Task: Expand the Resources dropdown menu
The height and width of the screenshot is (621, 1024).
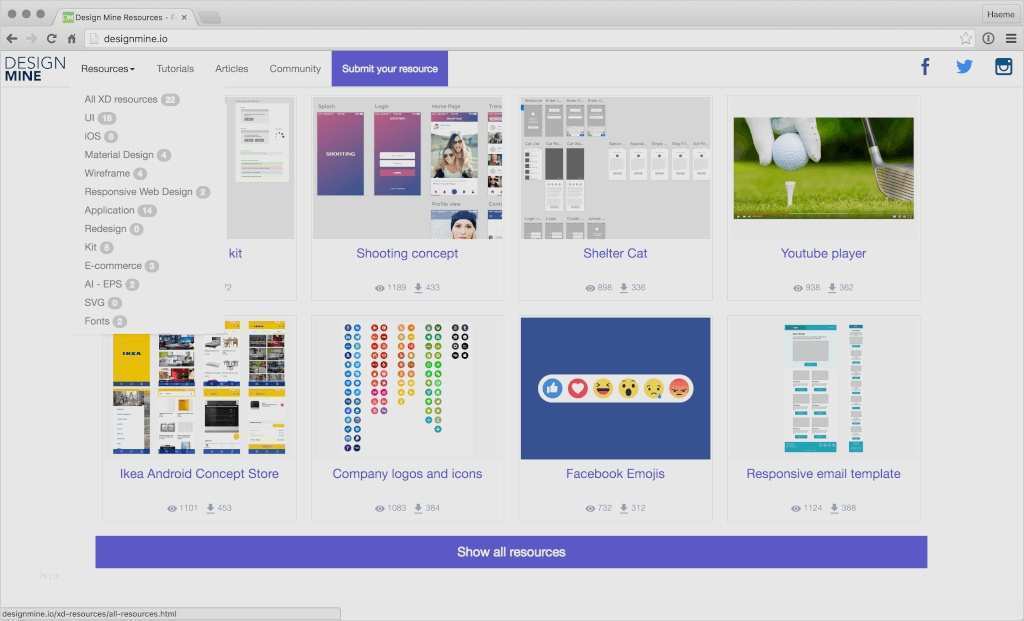Action: pyautogui.click(x=107, y=69)
